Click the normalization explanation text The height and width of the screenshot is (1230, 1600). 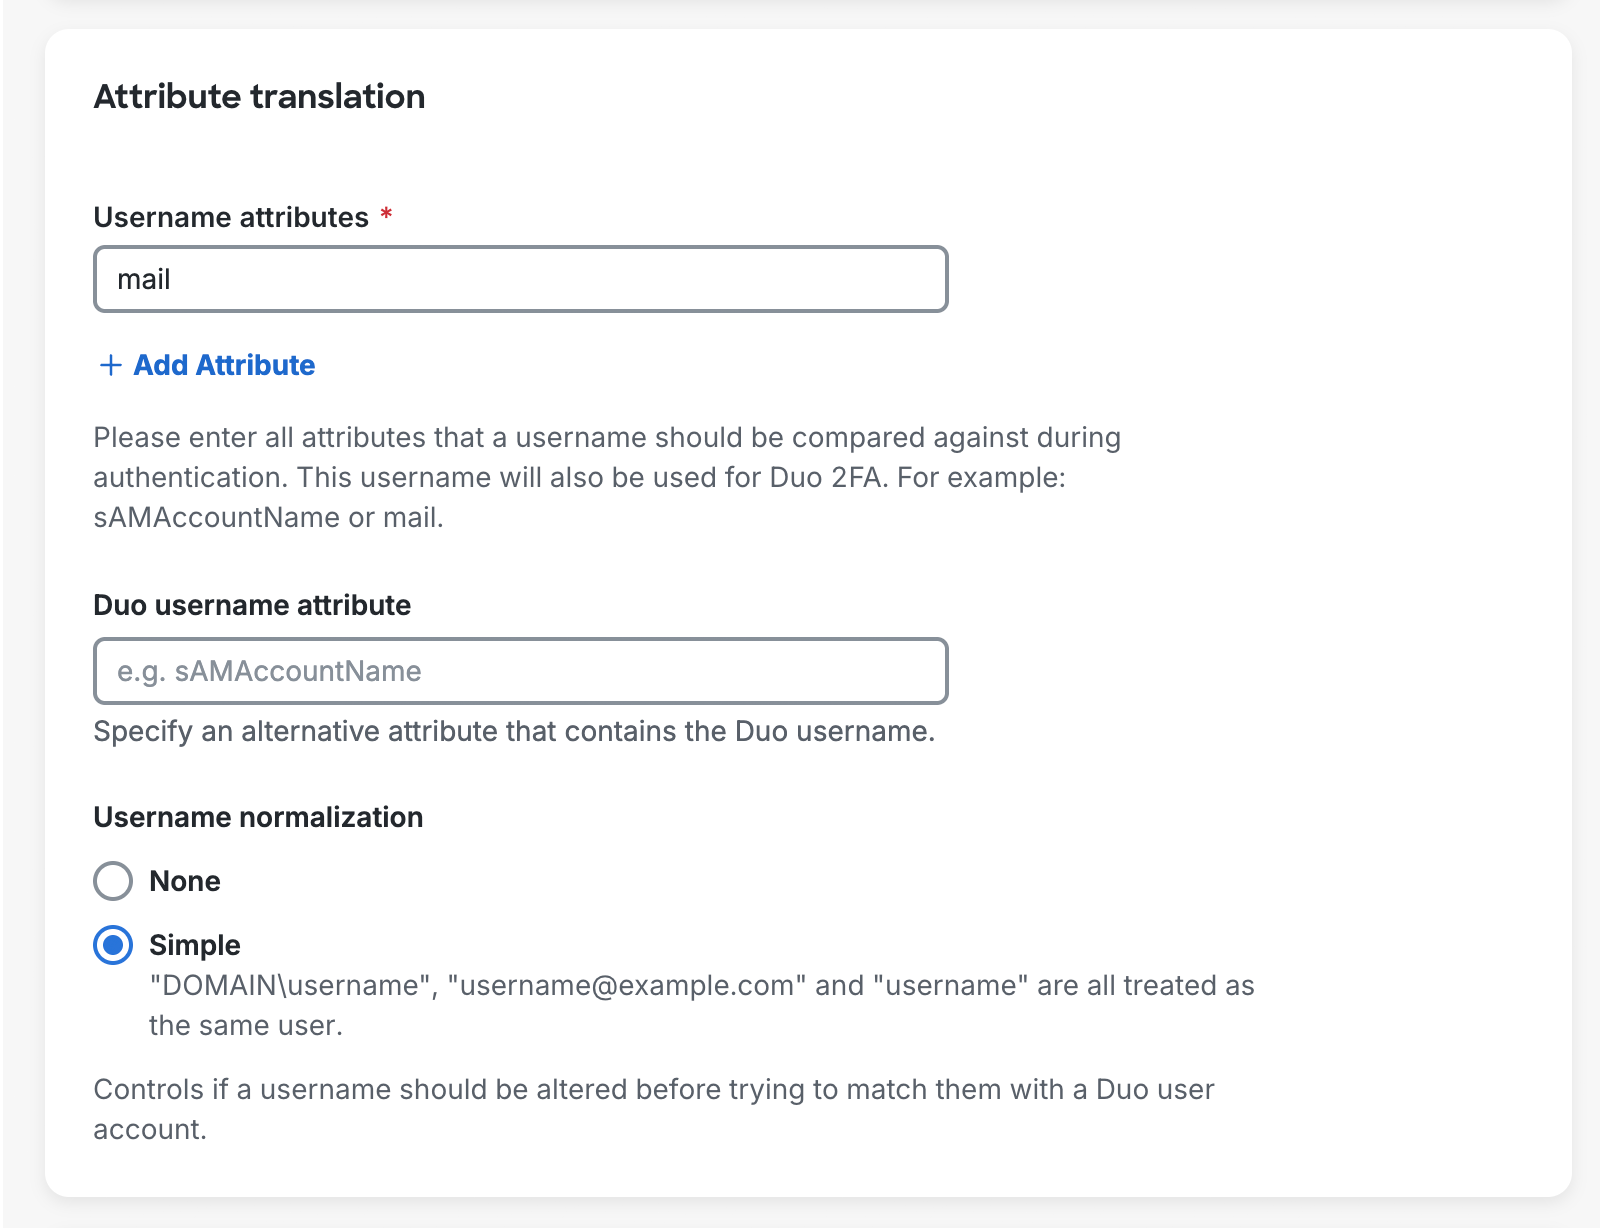coord(650,1108)
